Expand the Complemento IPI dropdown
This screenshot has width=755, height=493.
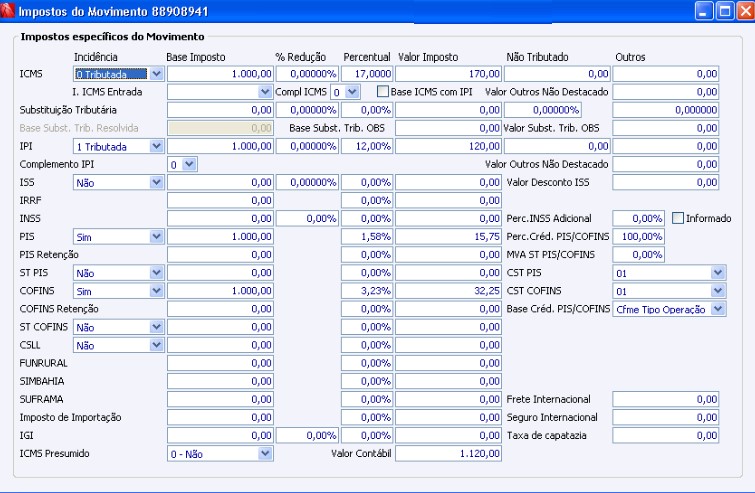tap(190, 164)
